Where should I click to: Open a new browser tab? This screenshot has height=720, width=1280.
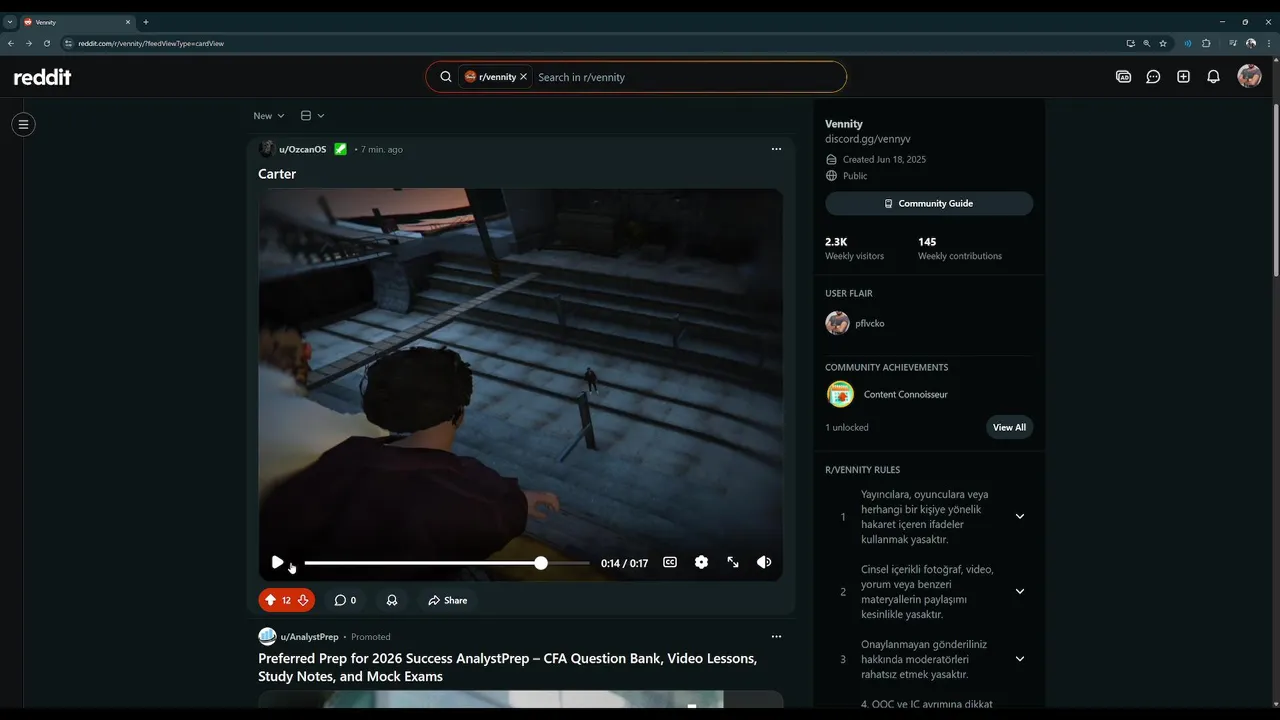tap(146, 22)
